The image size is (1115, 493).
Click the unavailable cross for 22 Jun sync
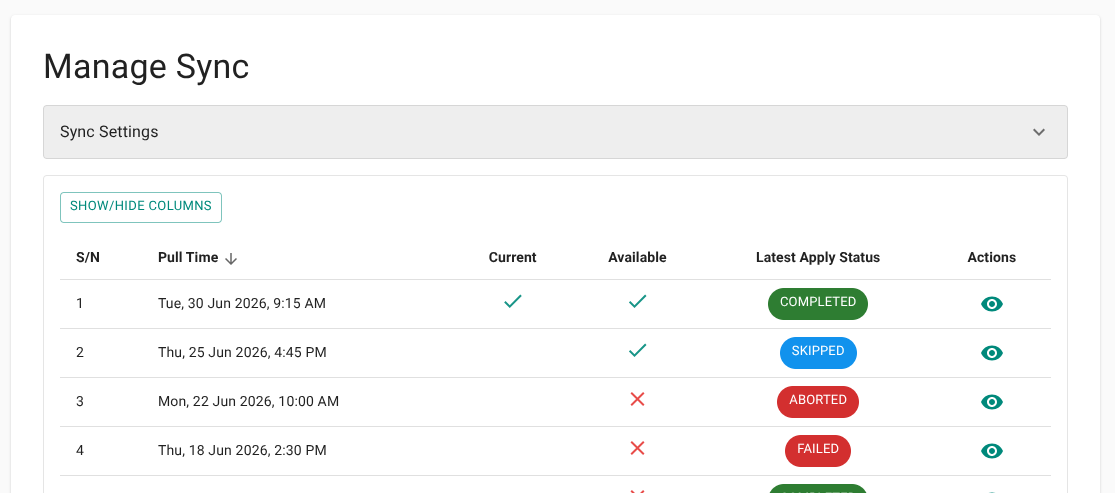tap(637, 399)
